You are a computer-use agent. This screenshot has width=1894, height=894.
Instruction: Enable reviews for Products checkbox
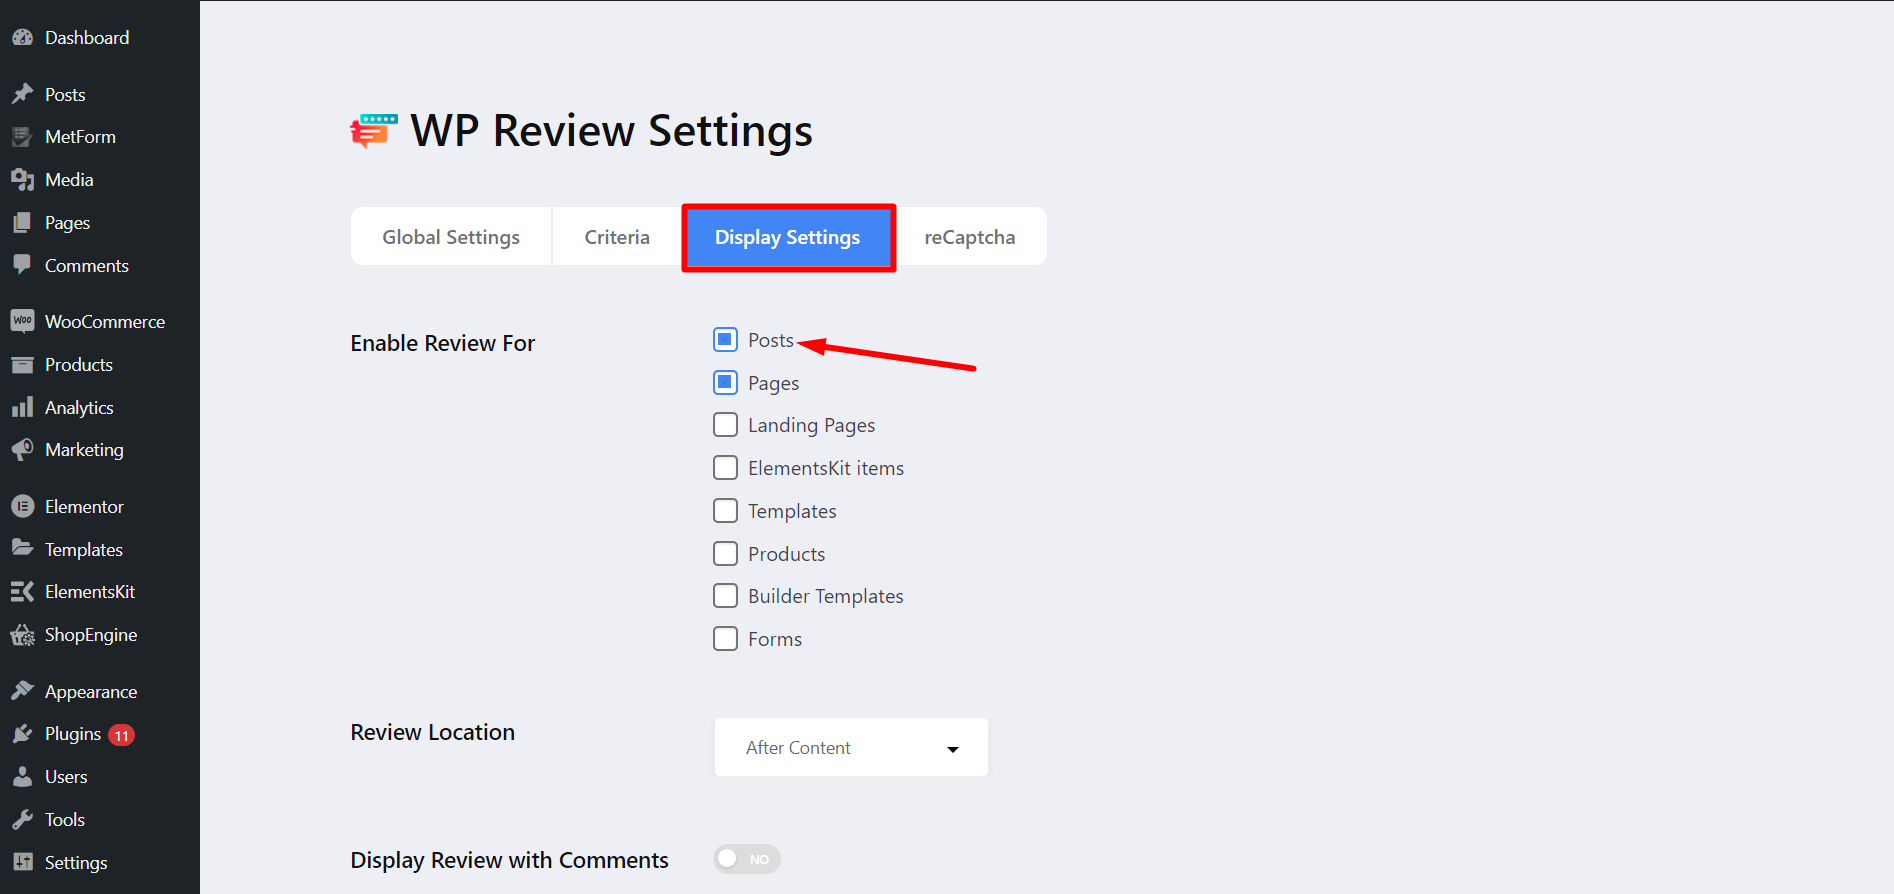(725, 554)
